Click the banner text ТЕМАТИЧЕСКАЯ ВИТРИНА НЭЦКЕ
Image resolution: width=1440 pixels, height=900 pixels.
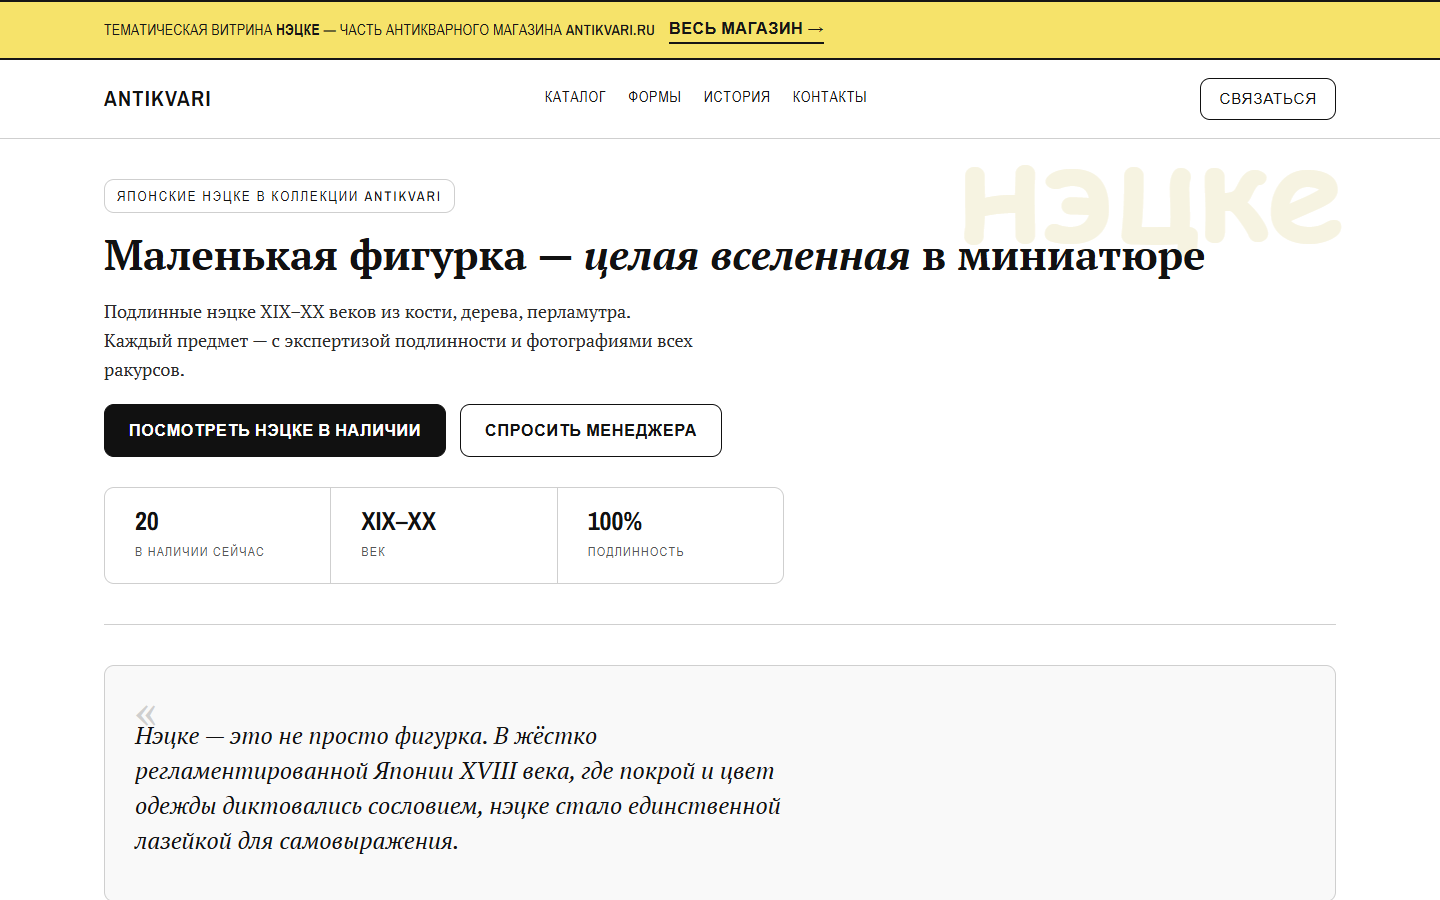coord(379,30)
